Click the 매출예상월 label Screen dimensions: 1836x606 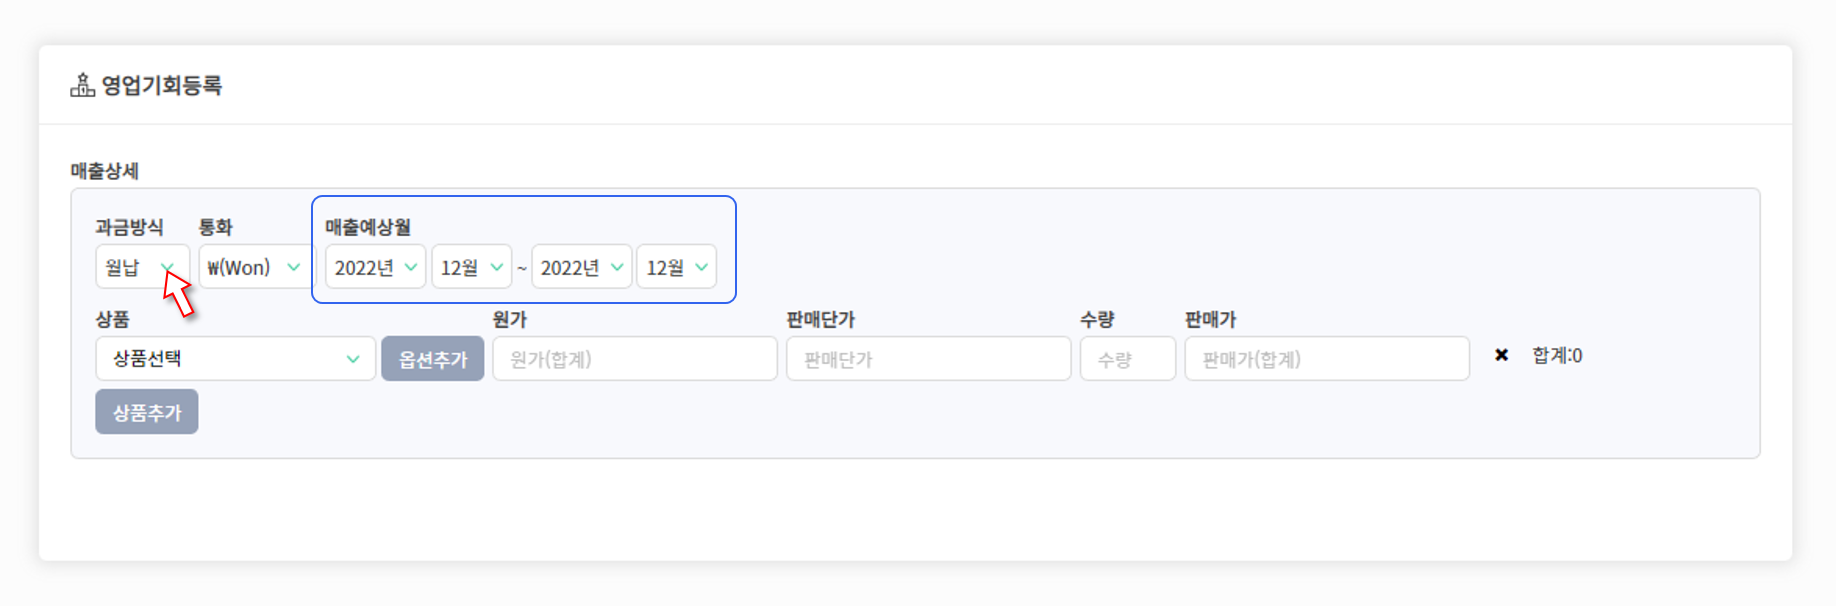click(367, 227)
